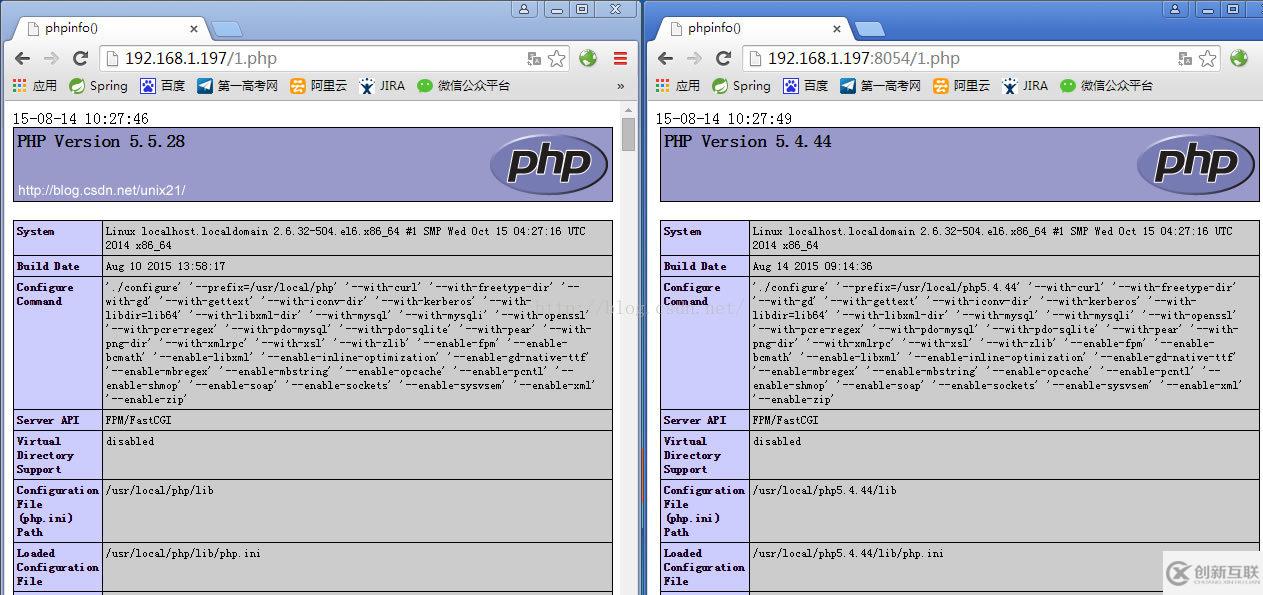The width and height of the screenshot is (1263, 595).
Task: Click the /usr/local/php/lib configuration path
Action: 159,490
